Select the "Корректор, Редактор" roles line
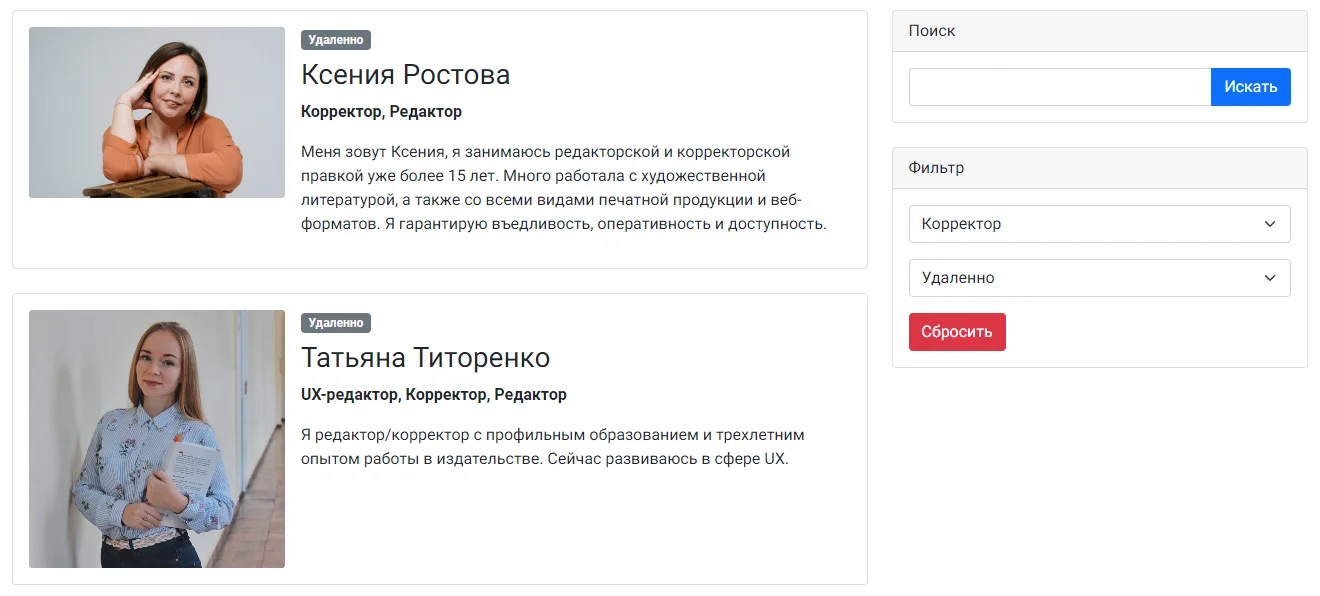The height and width of the screenshot is (596, 1320). point(381,112)
